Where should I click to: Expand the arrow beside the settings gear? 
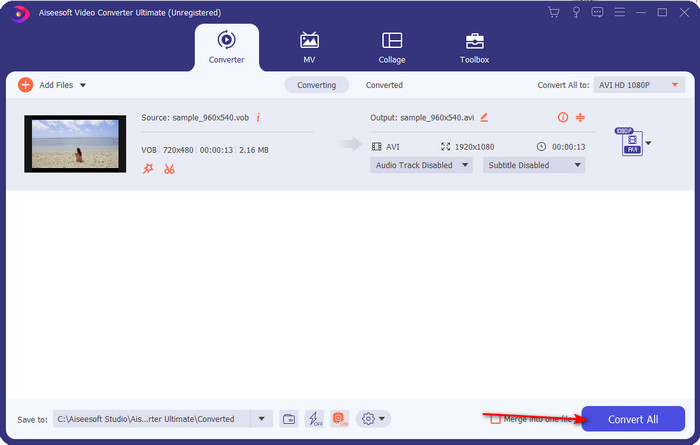point(382,419)
